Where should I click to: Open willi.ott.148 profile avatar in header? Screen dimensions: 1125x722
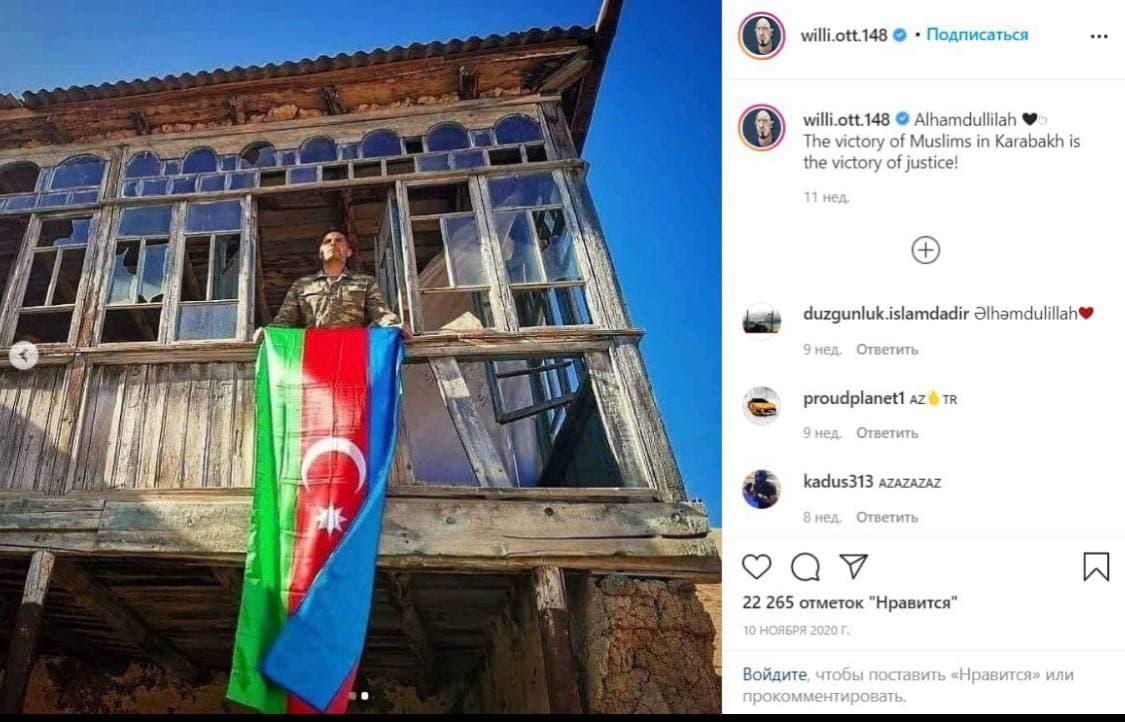[761, 35]
